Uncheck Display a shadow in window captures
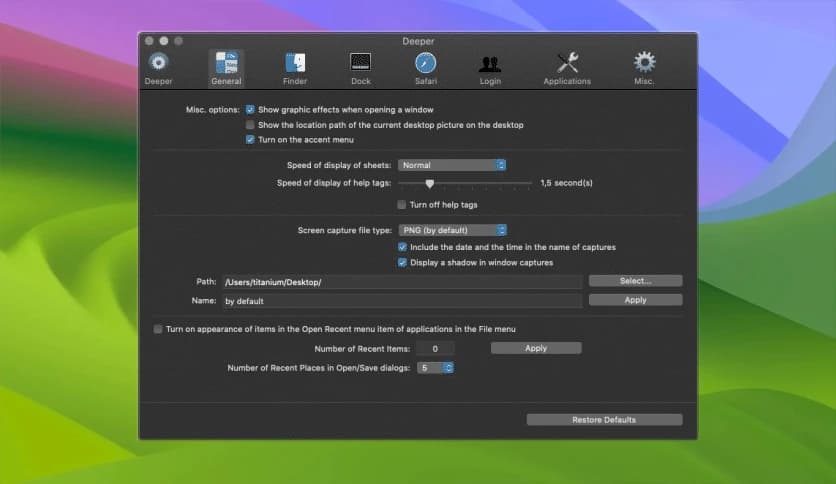The width and height of the screenshot is (836, 484). coord(402,263)
